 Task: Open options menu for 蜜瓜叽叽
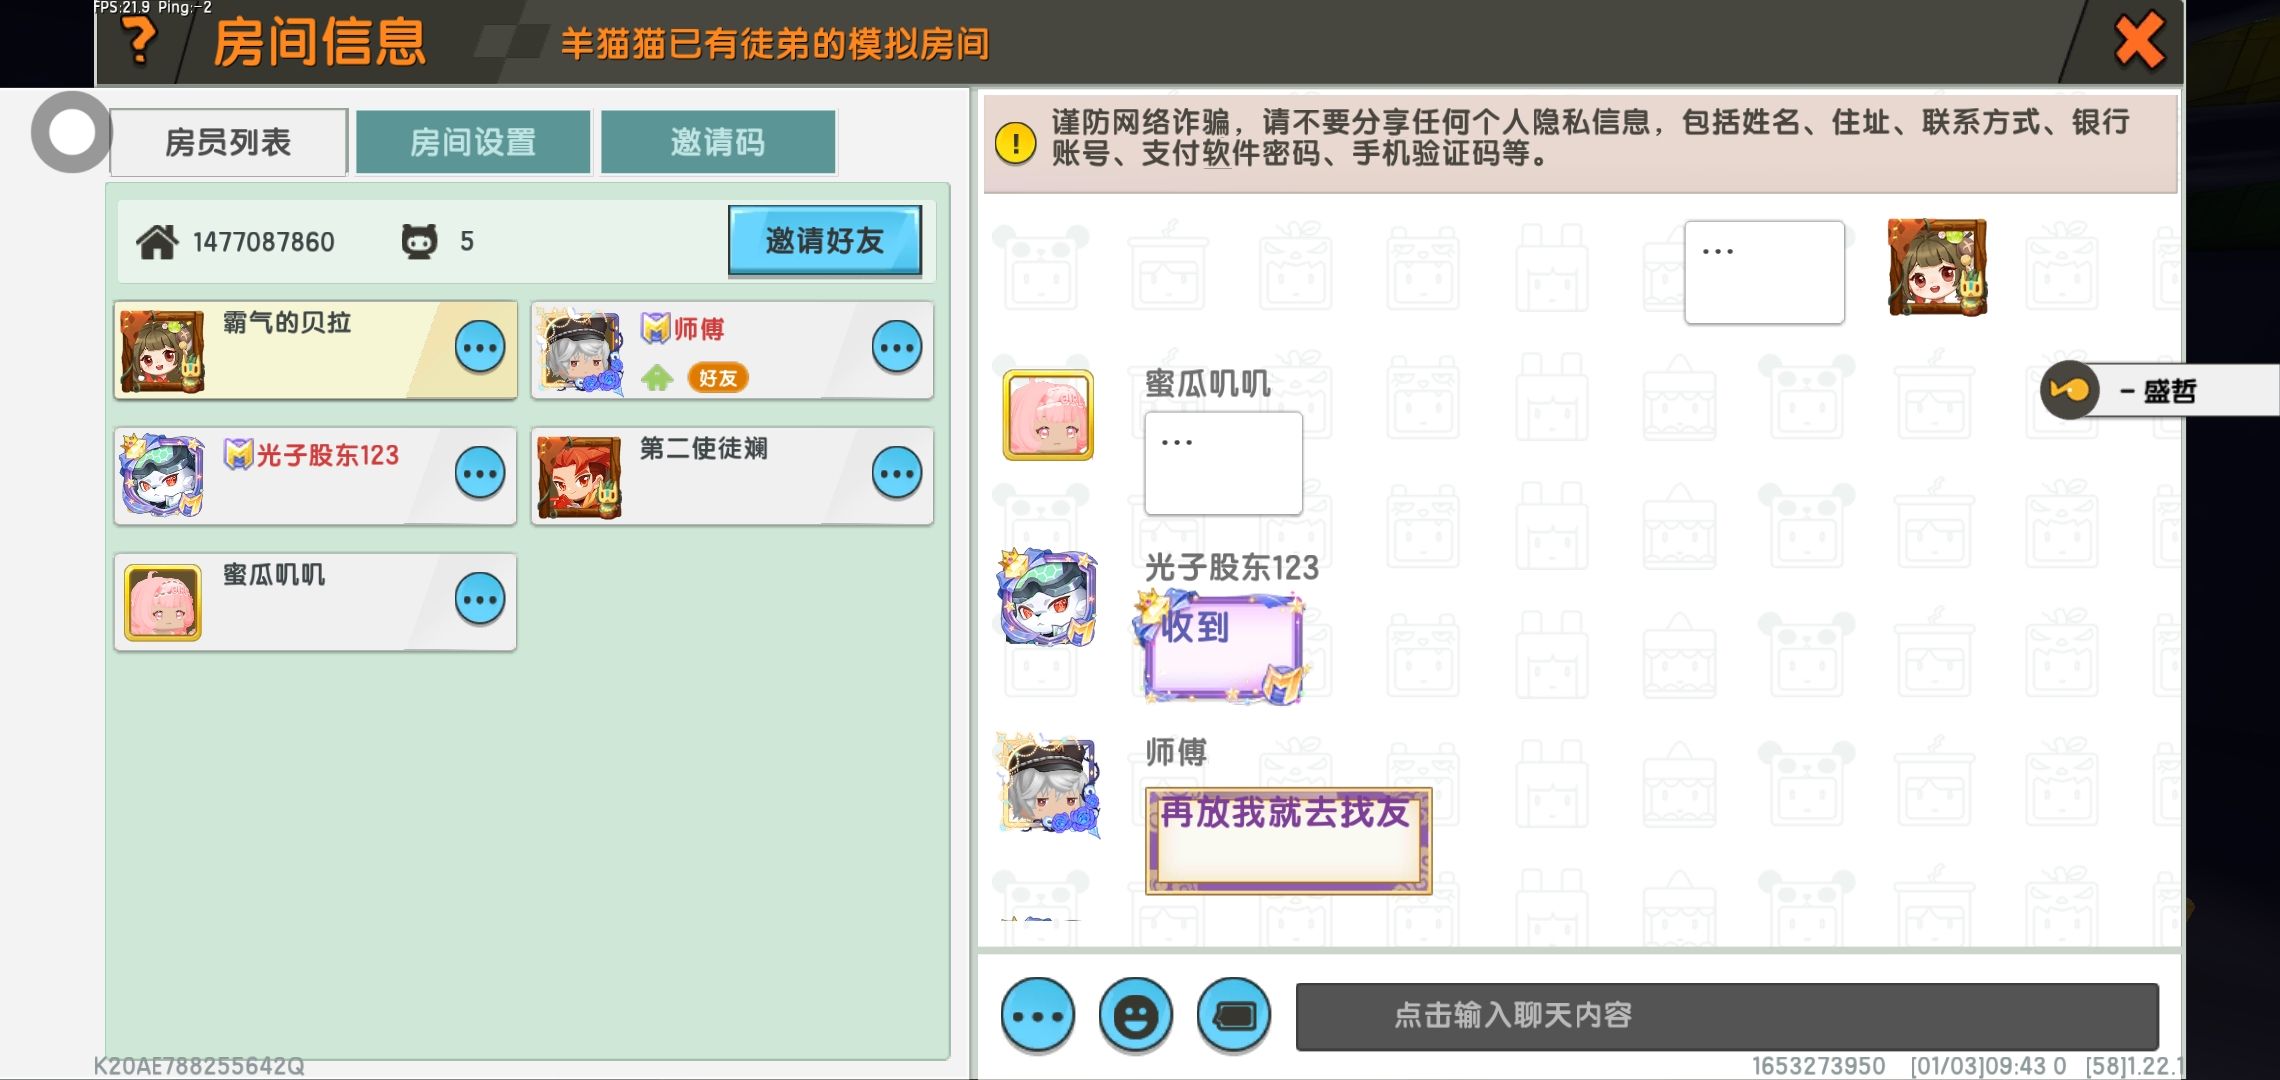[480, 599]
